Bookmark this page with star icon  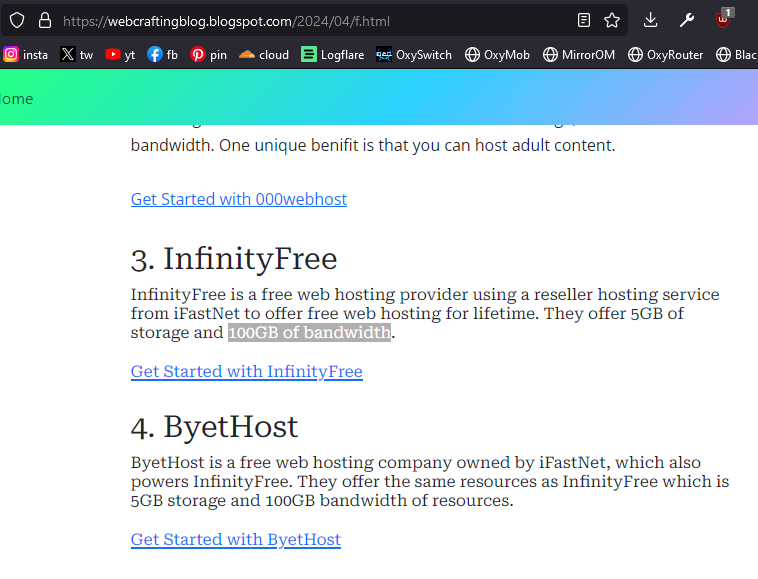pyautogui.click(x=612, y=20)
